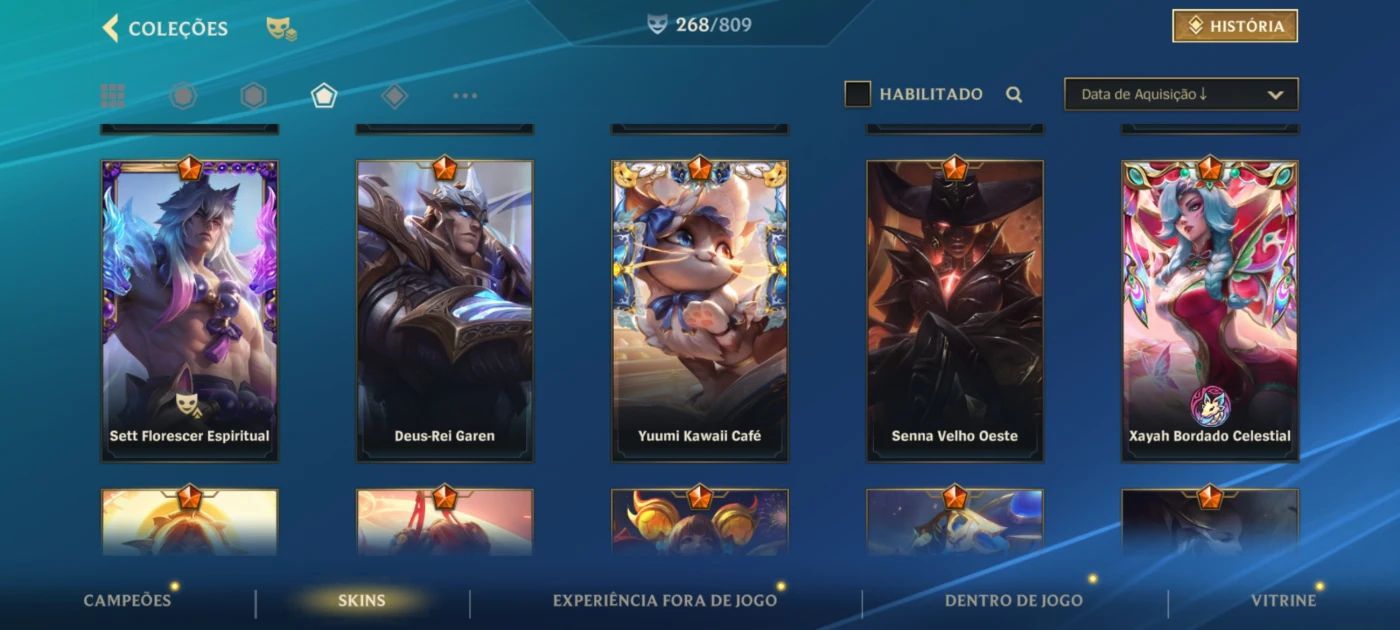Image resolution: width=1400 pixels, height=630 pixels.
Task: Select the Deus-Rei Garen skin card
Action: tap(445, 310)
